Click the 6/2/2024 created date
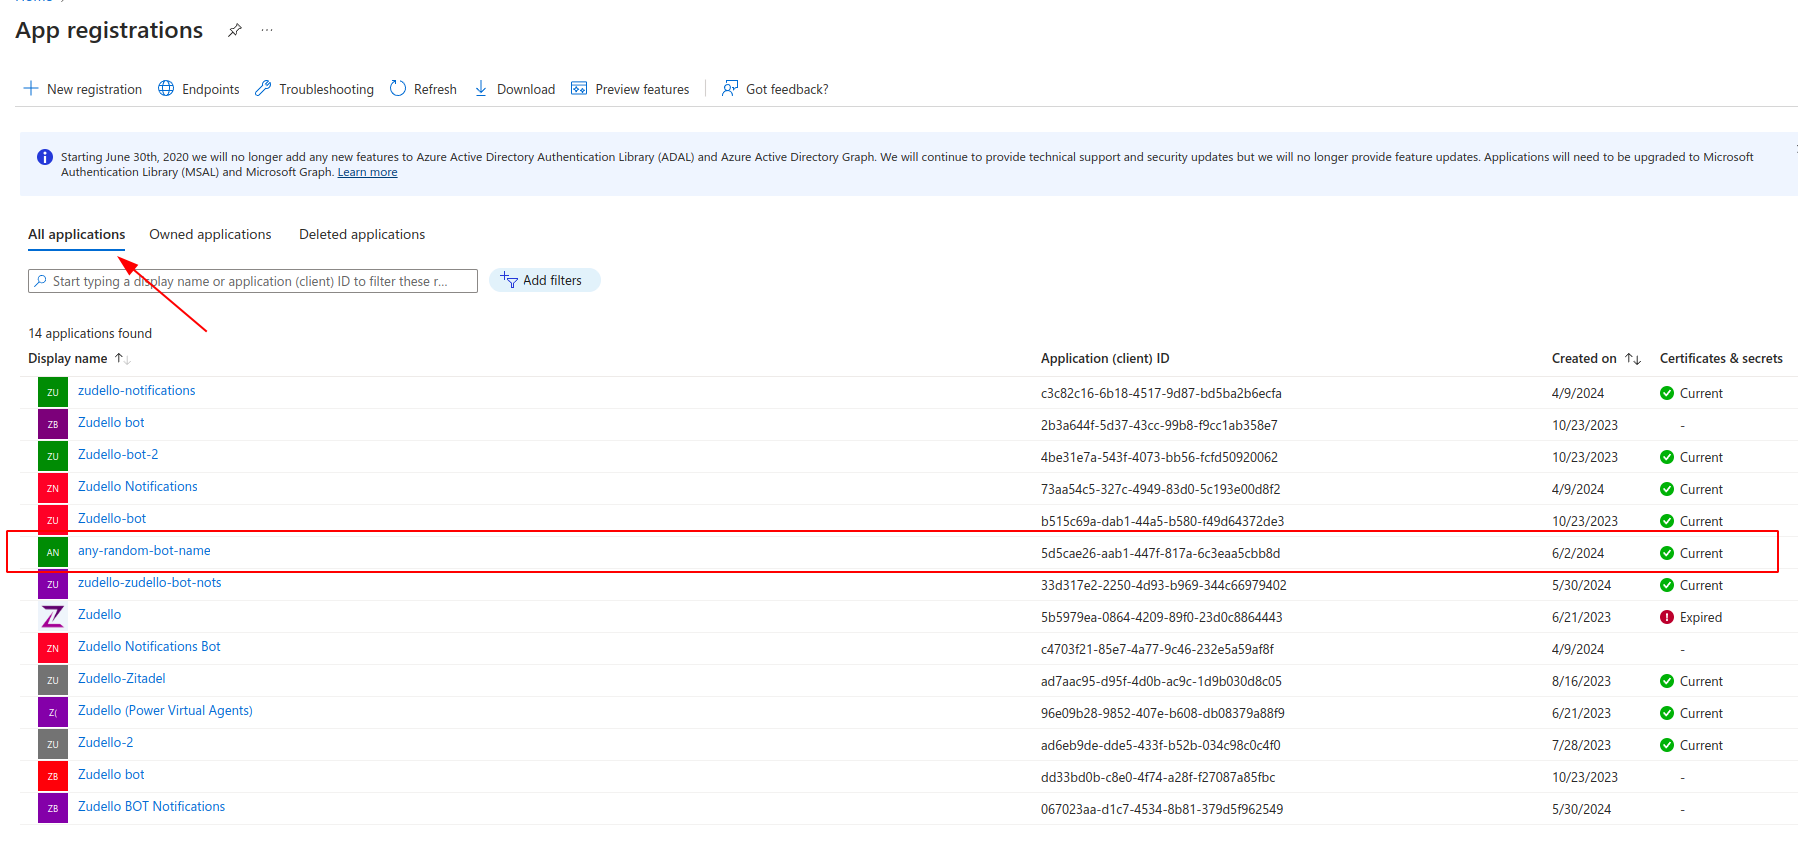 tap(1578, 553)
